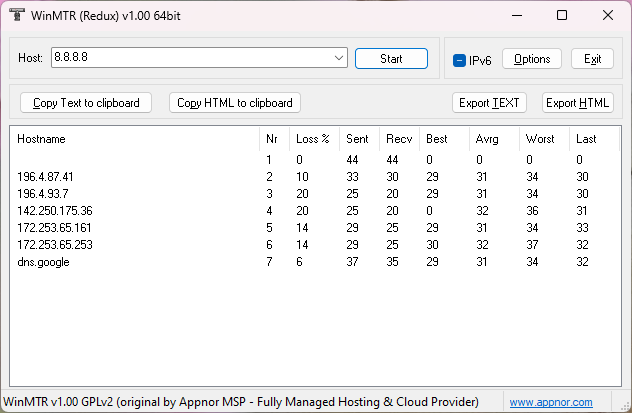Click the Exit button

point(592,59)
